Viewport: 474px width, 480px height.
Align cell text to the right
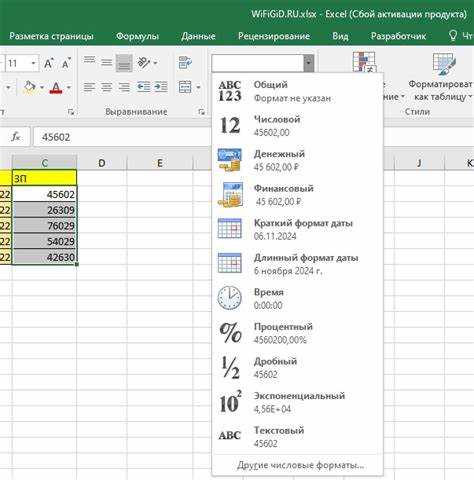pos(124,87)
